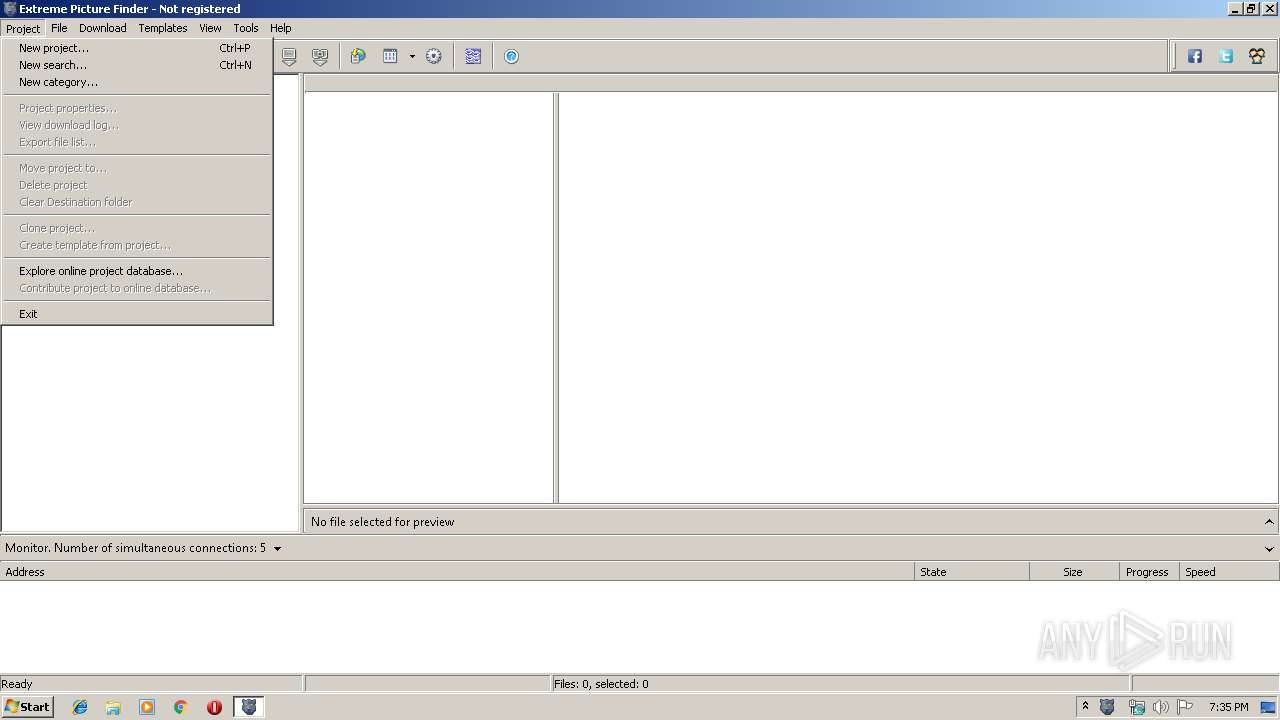Sort by Progress column header
1280x720 pixels.
(x=1149, y=572)
